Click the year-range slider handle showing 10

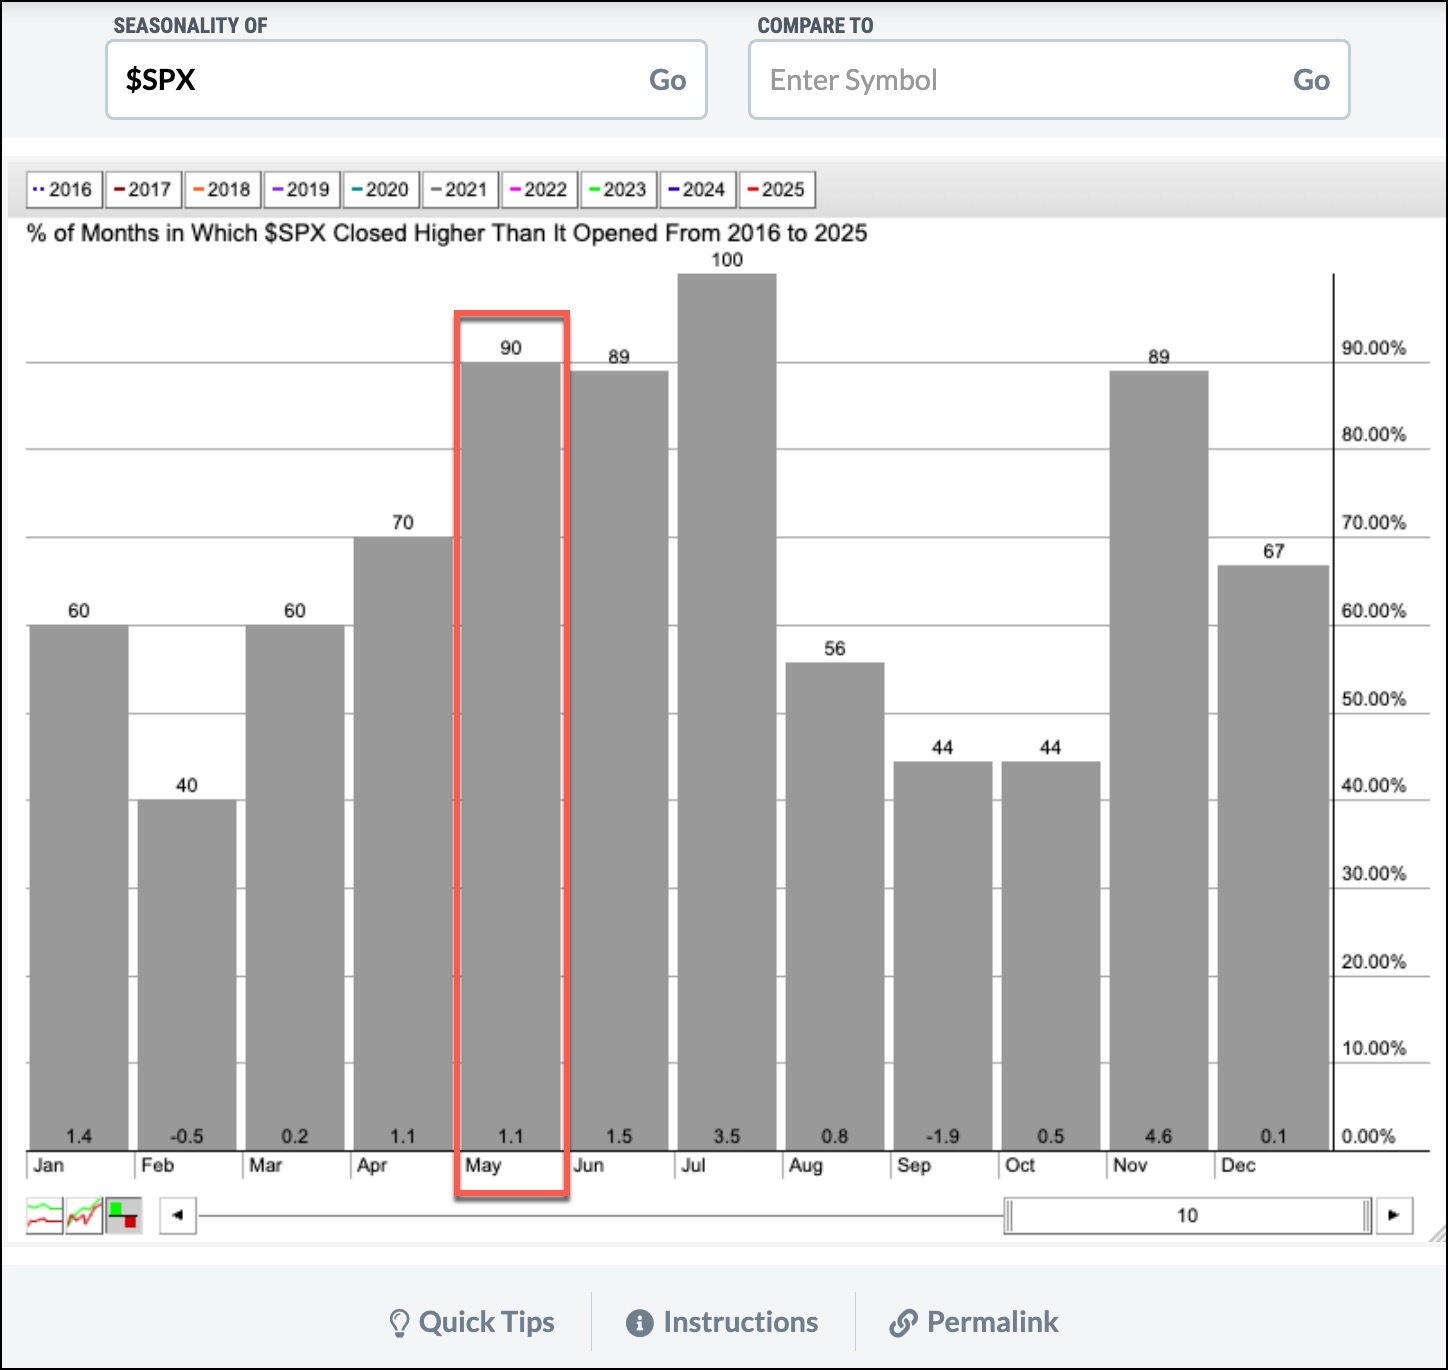point(1187,1216)
